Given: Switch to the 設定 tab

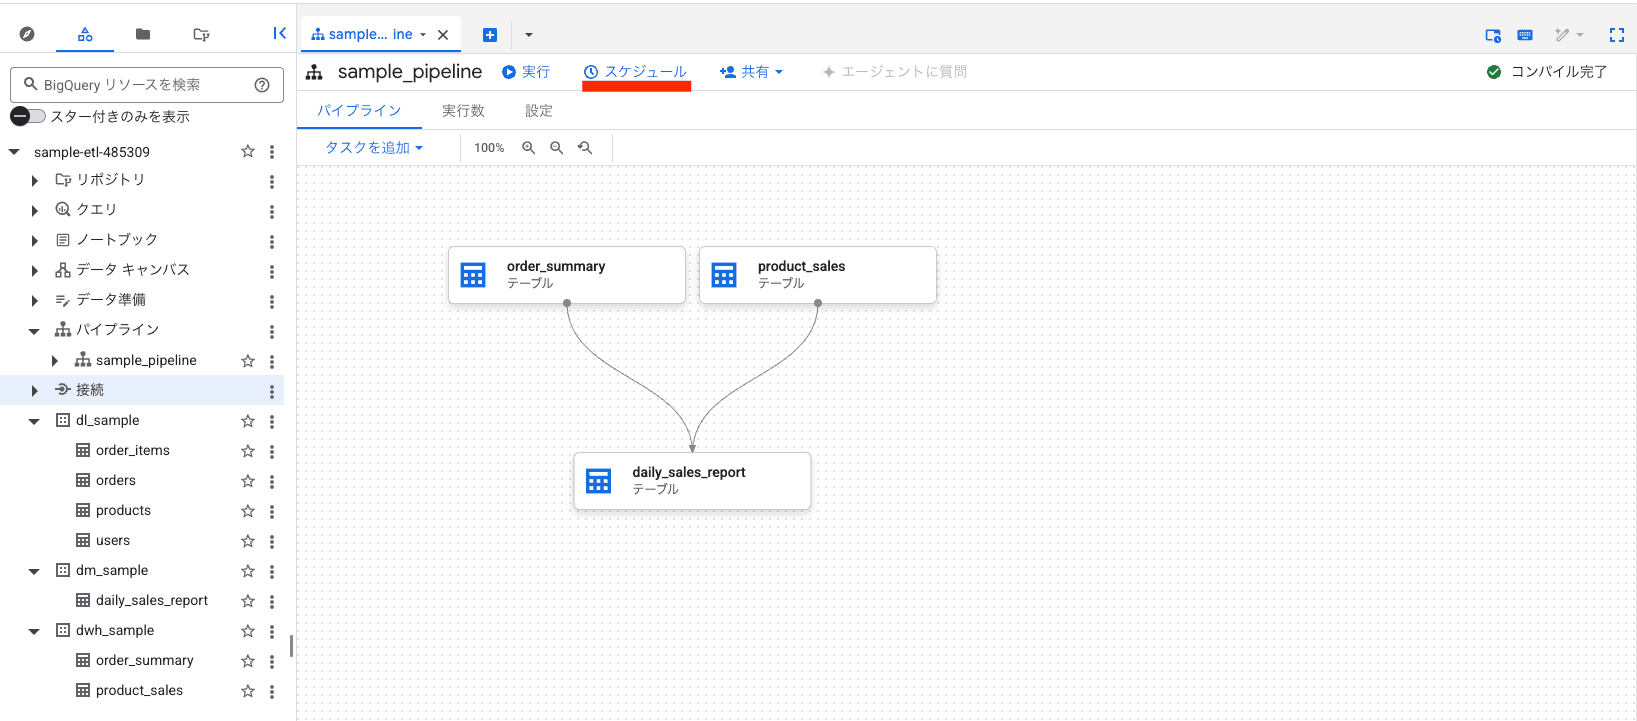Looking at the screenshot, I should (x=539, y=111).
